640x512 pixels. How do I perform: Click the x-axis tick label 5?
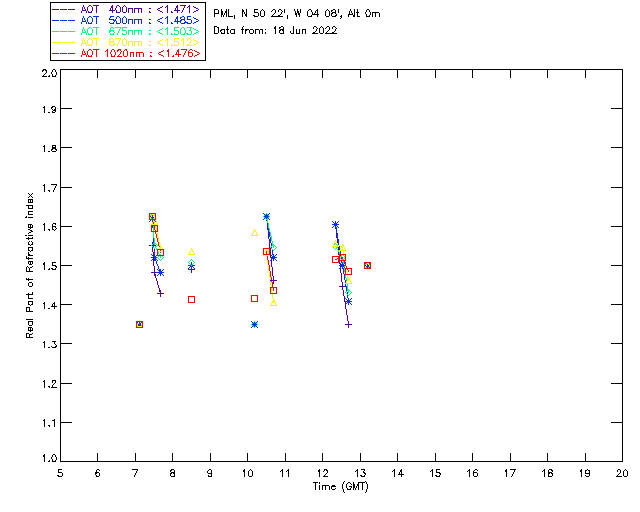[60, 474]
